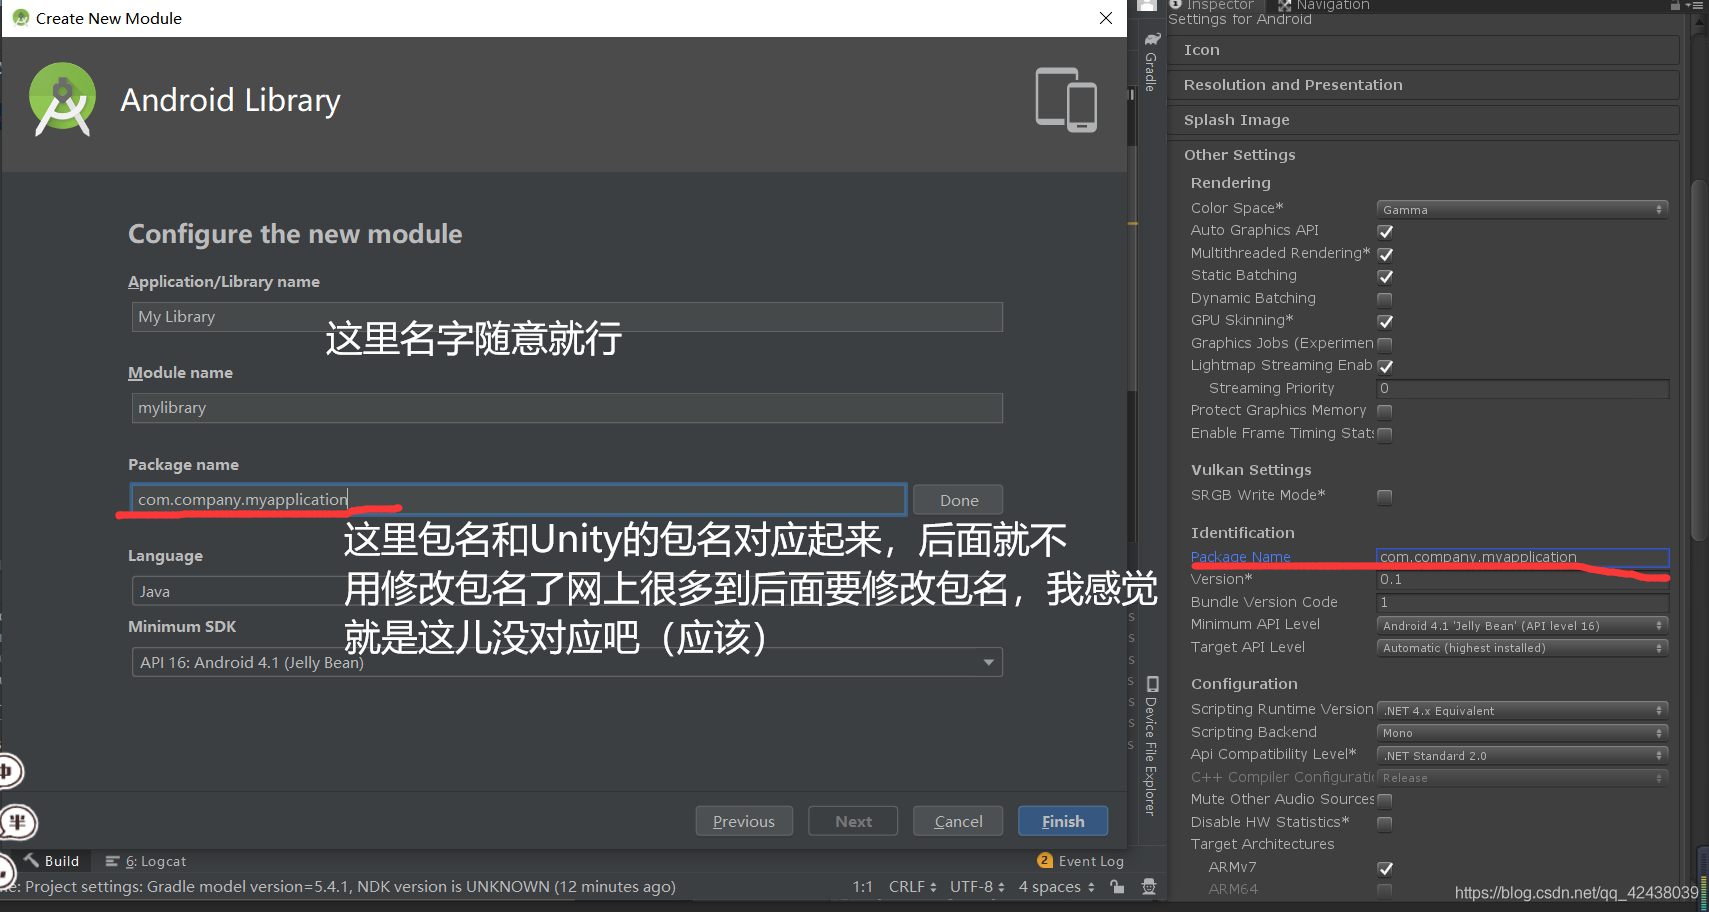Image resolution: width=1709 pixels, height=912 pixels.
Task: Click the lock read-only status icon
Action: click(1117, 886)
